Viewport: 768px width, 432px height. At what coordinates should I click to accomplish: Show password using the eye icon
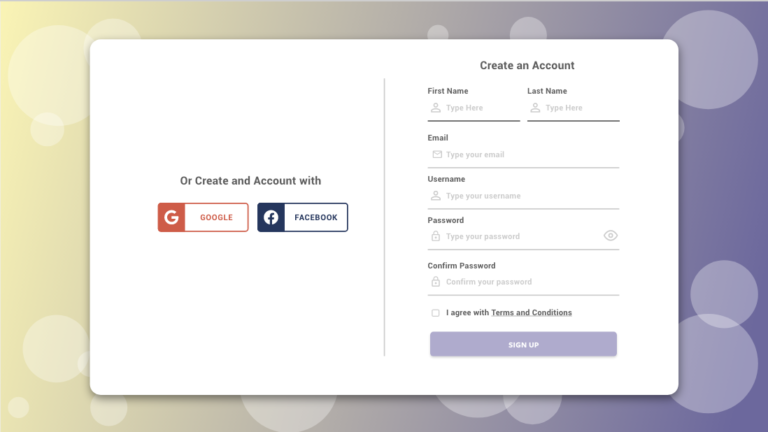[610, 236]
